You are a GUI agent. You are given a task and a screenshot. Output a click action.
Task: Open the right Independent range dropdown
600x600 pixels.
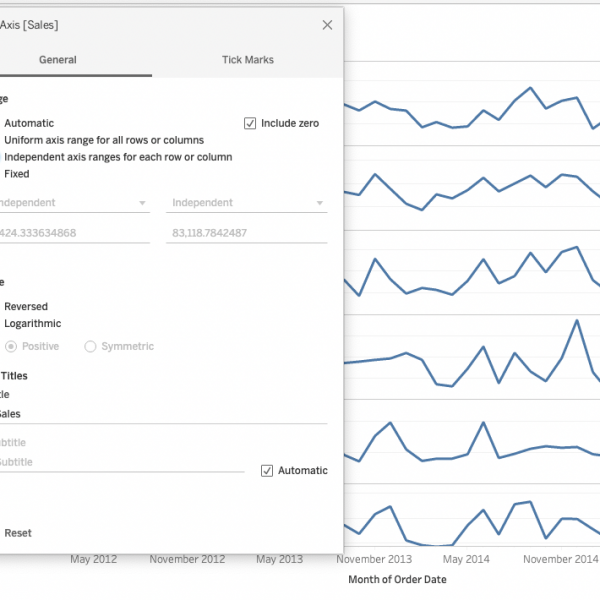[247, 203]
